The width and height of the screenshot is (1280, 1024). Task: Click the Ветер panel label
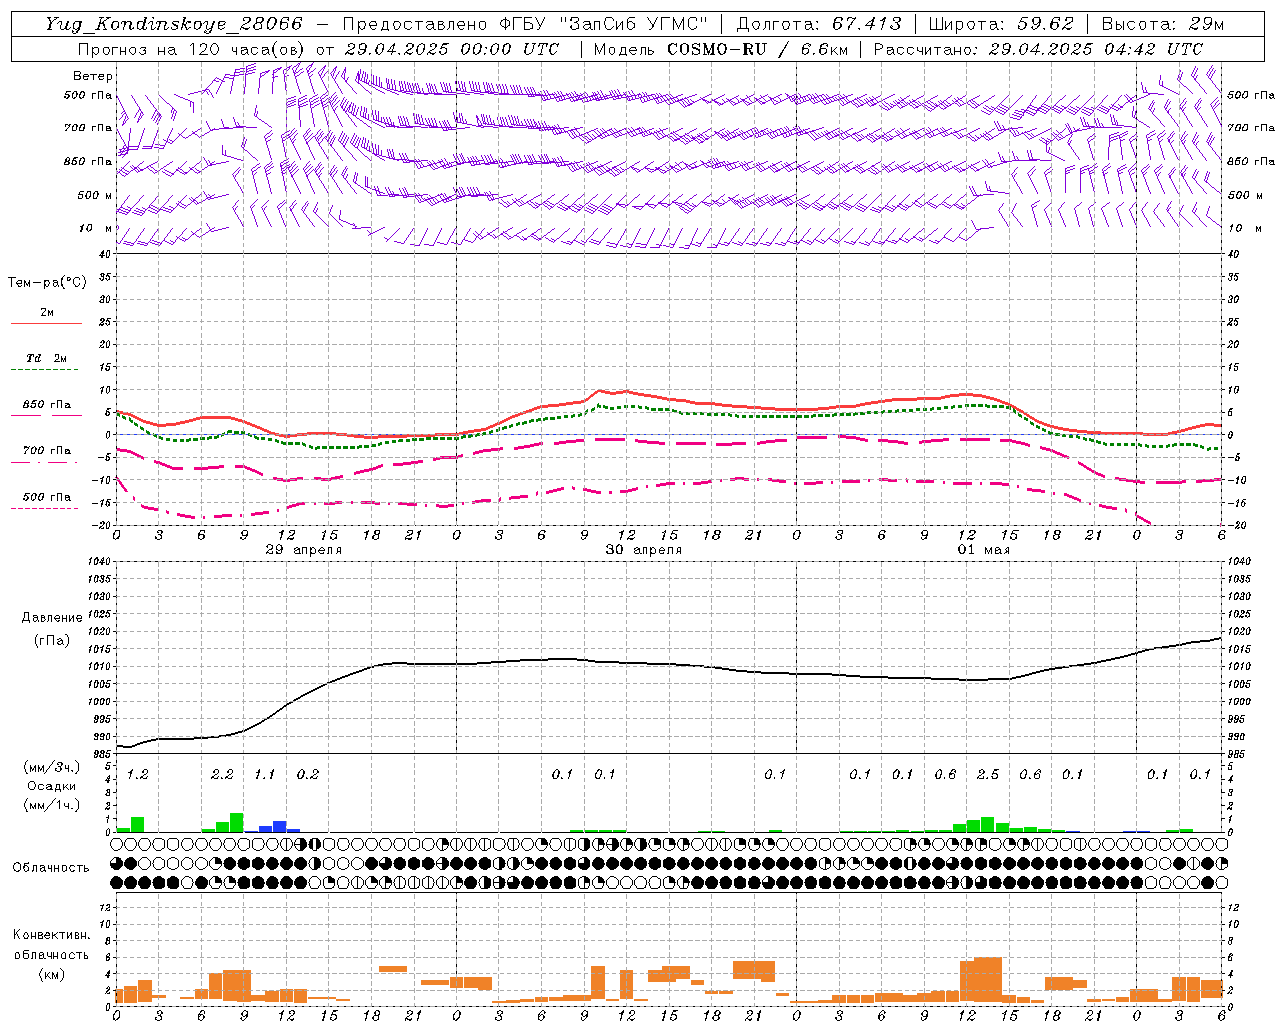pyautogui.click(x=93, y=76)
